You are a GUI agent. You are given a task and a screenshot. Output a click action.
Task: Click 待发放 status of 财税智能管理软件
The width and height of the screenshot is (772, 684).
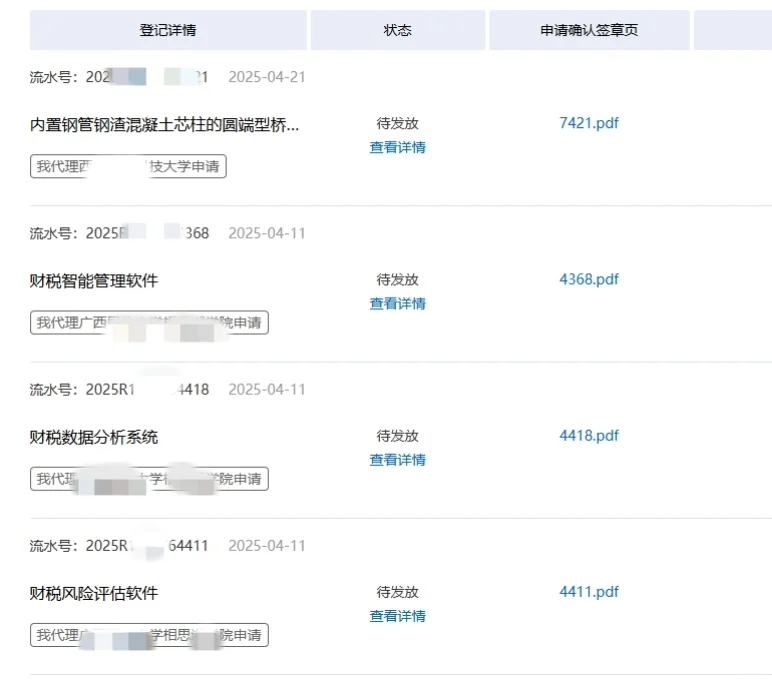(x=397, y=280)
